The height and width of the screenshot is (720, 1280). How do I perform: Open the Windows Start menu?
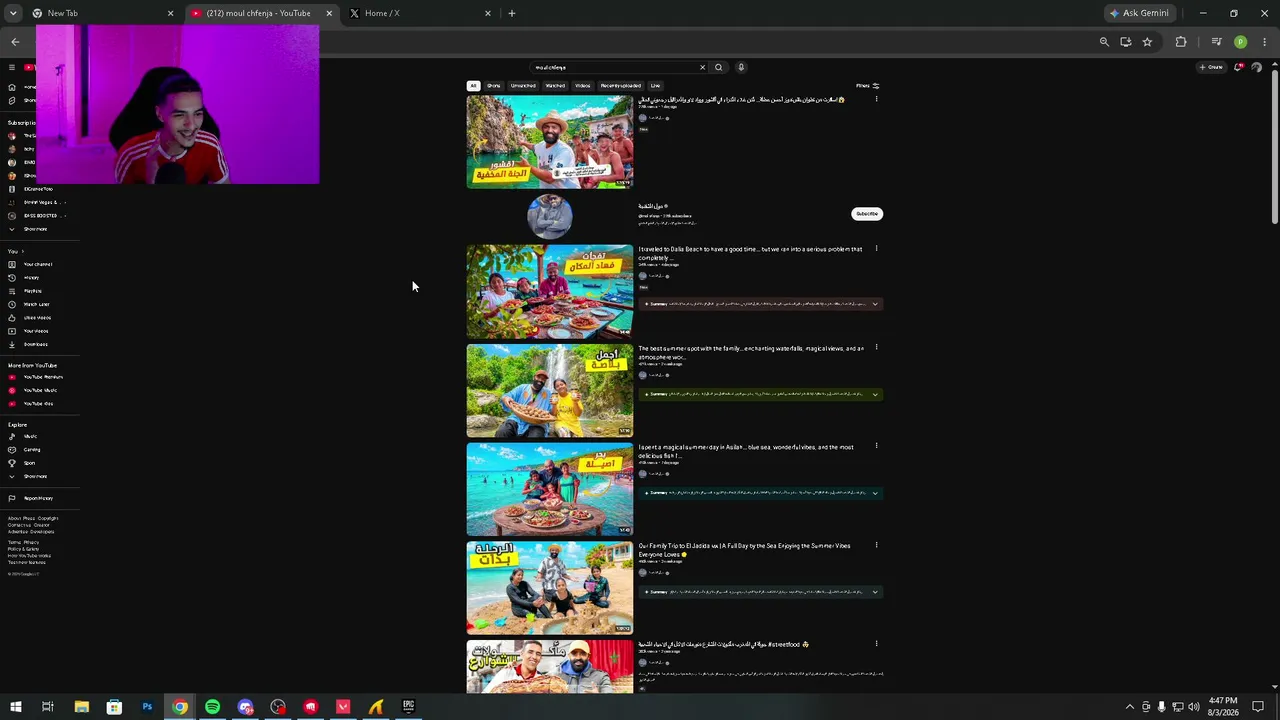[x=15, y=707]
